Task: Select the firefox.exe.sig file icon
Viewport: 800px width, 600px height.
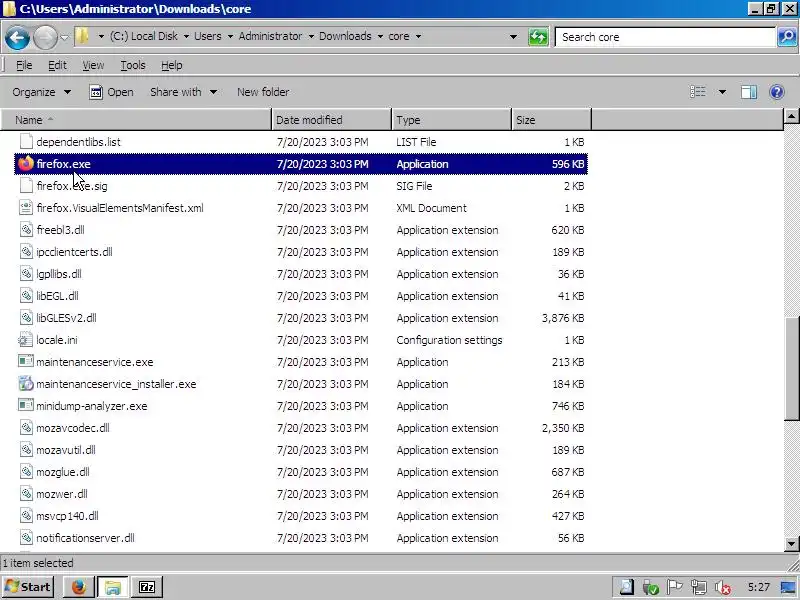Action: [x=26, y=186]
